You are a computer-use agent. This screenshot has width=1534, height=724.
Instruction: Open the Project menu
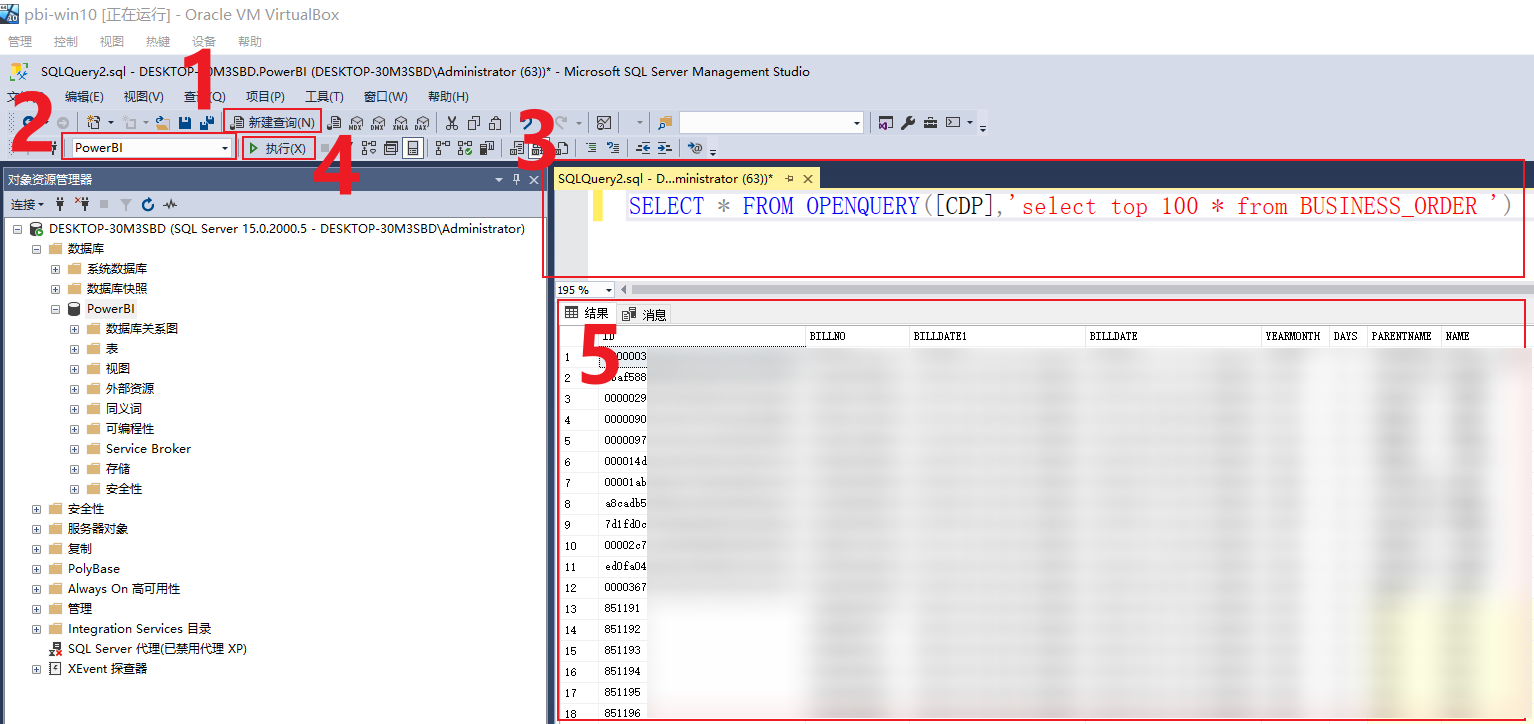point(265,97)
